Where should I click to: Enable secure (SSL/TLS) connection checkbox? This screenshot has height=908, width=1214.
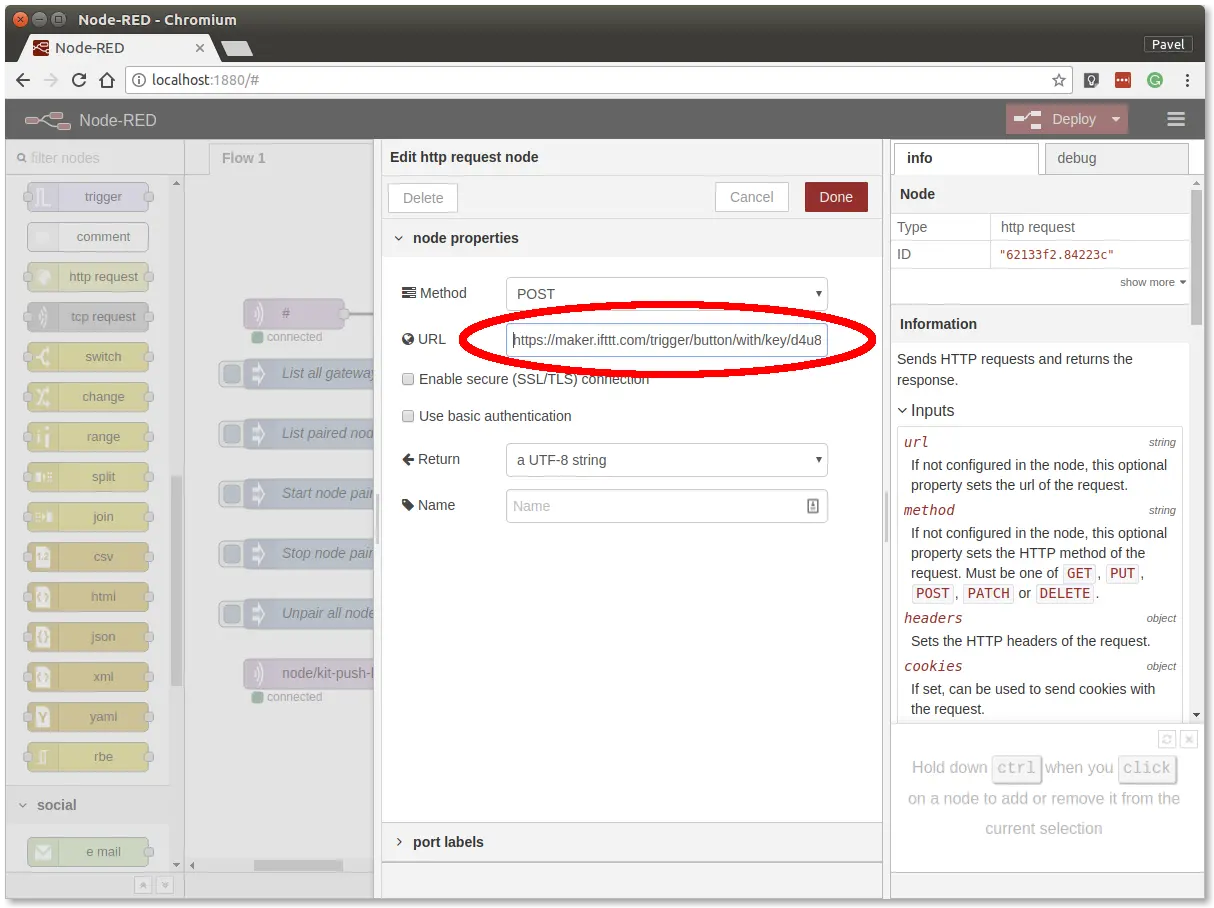click(x=408, y=379)
